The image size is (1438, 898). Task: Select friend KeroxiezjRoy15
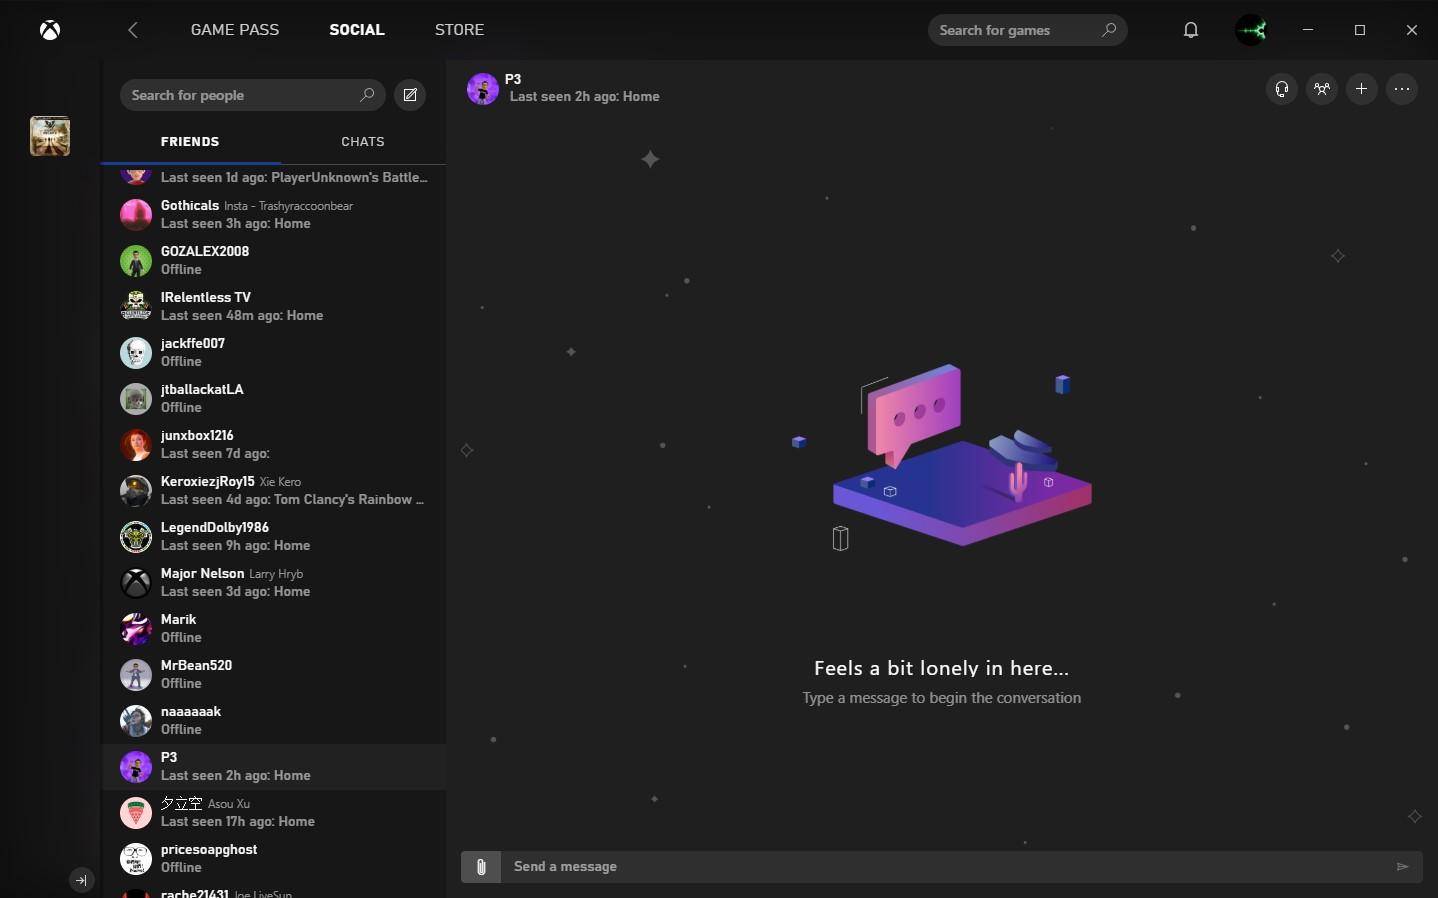[274, 490]
